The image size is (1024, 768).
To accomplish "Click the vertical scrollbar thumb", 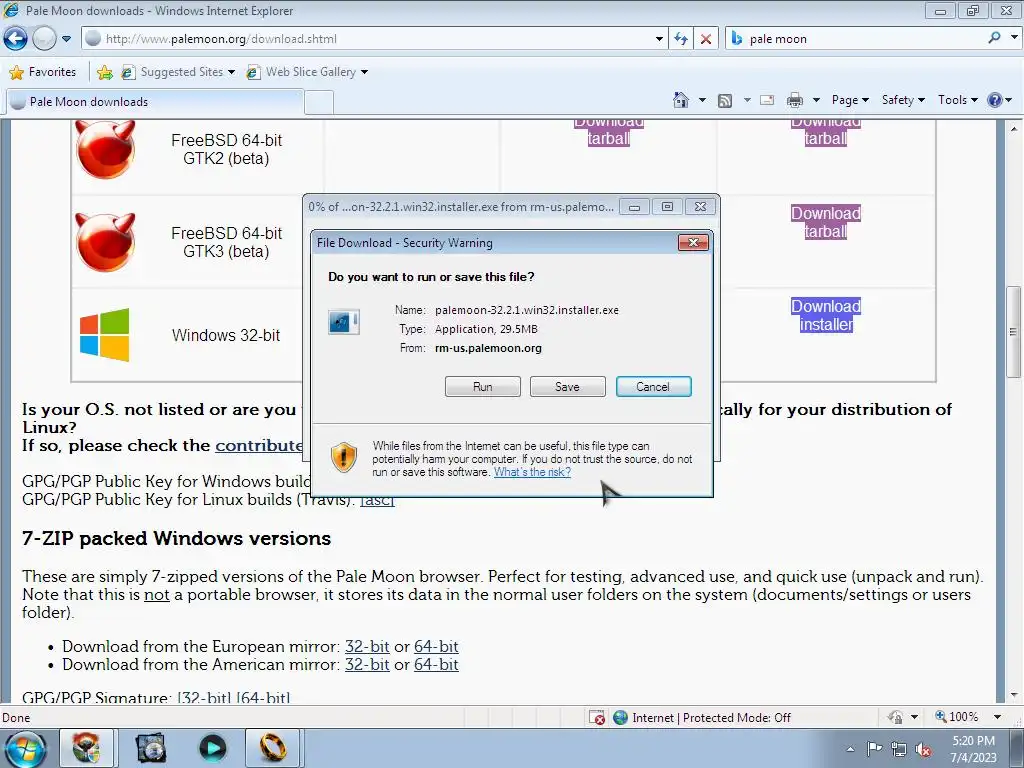I will click(x=1014, y=332).
